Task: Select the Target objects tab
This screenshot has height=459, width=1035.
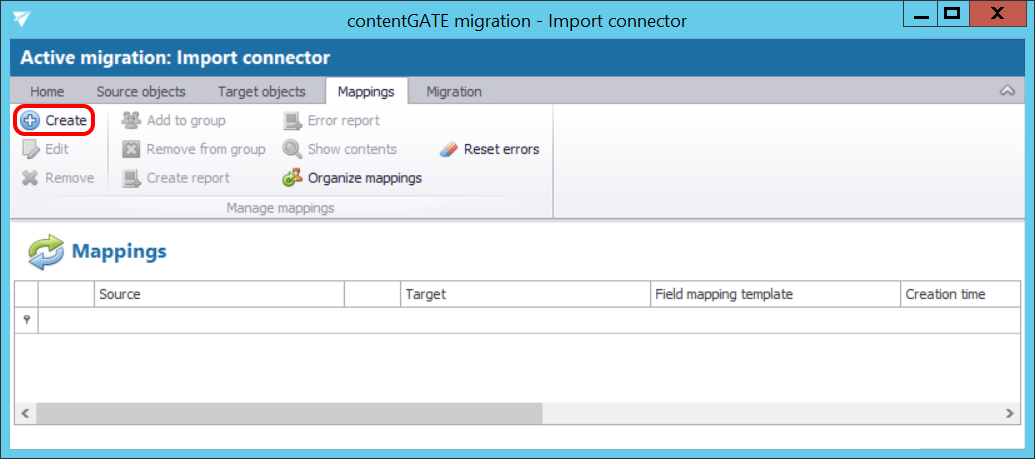Action: 261,91
